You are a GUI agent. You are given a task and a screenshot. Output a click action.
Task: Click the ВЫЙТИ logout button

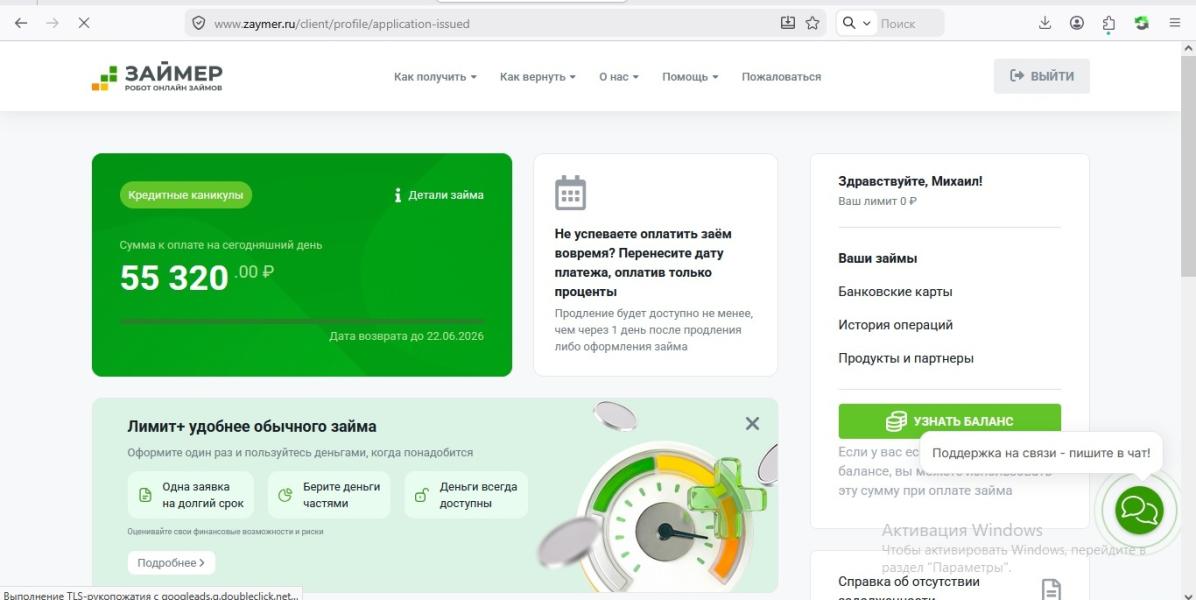tap(1041, 76)
